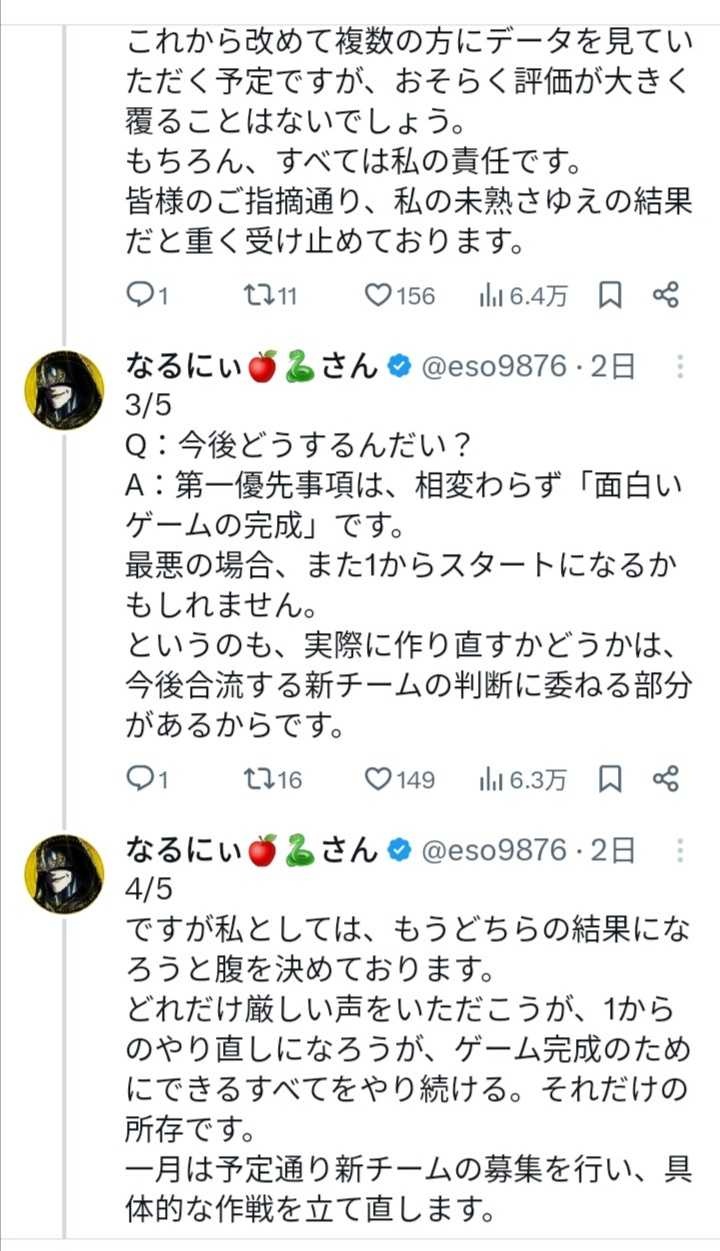720x1251 pixels.
Task: Click display name なるにぃ on the 3/5 tweet
Action: pos(184,367)
